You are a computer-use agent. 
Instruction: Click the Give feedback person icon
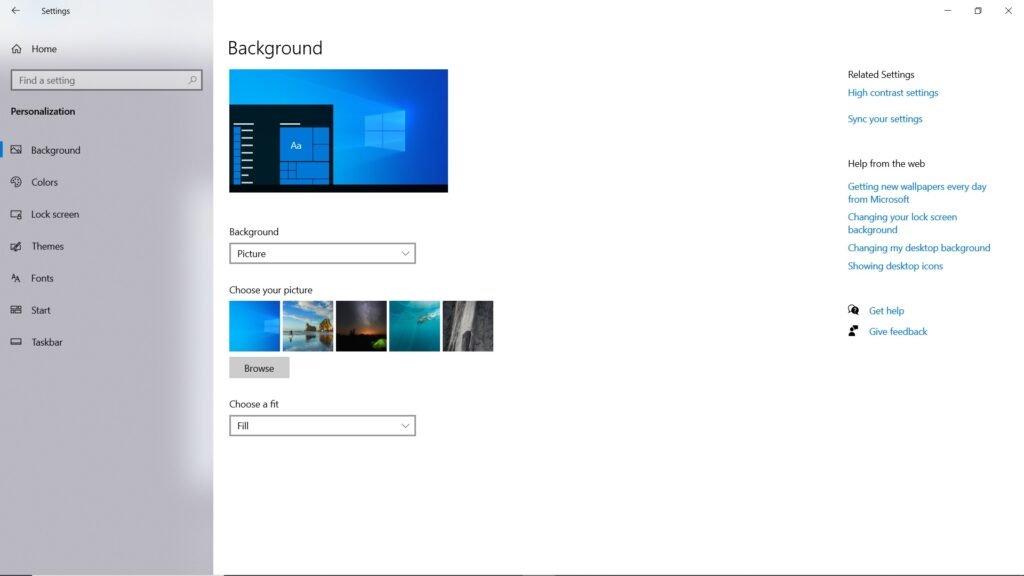pyautogui.click(x=853, y=331)
